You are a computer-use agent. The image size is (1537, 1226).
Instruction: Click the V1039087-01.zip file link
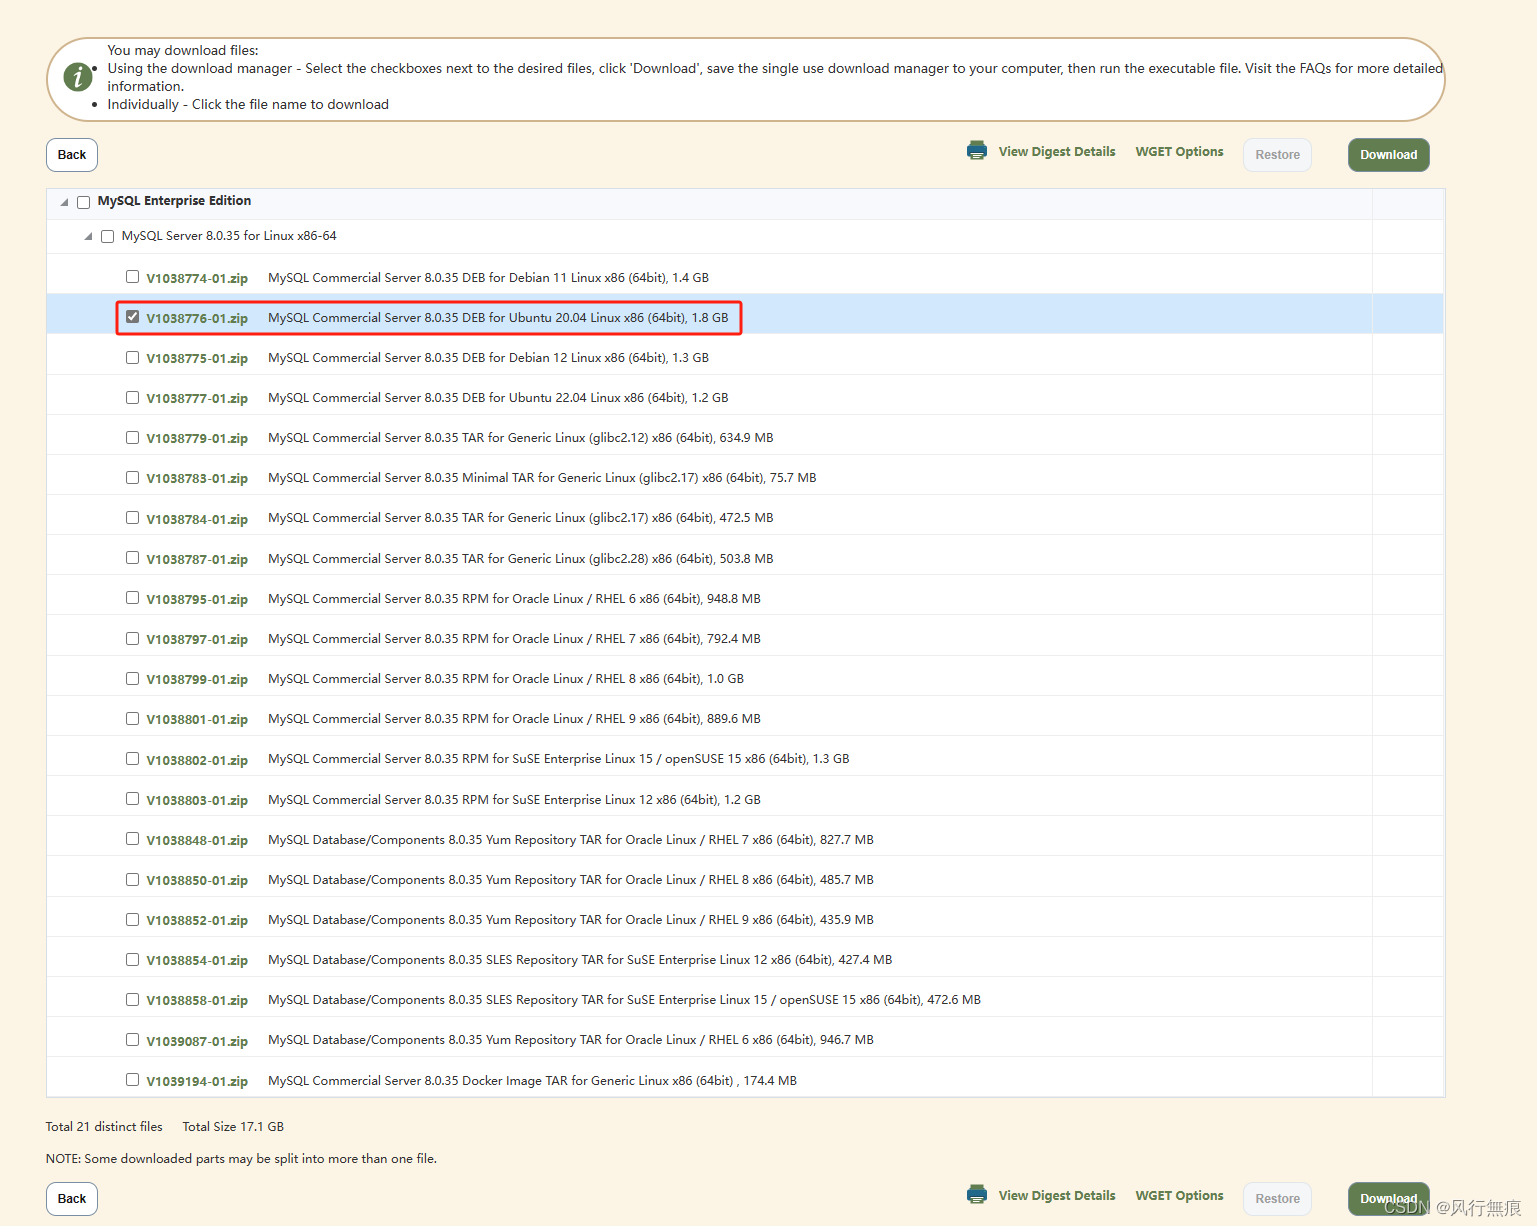(x=197, y=1042)
